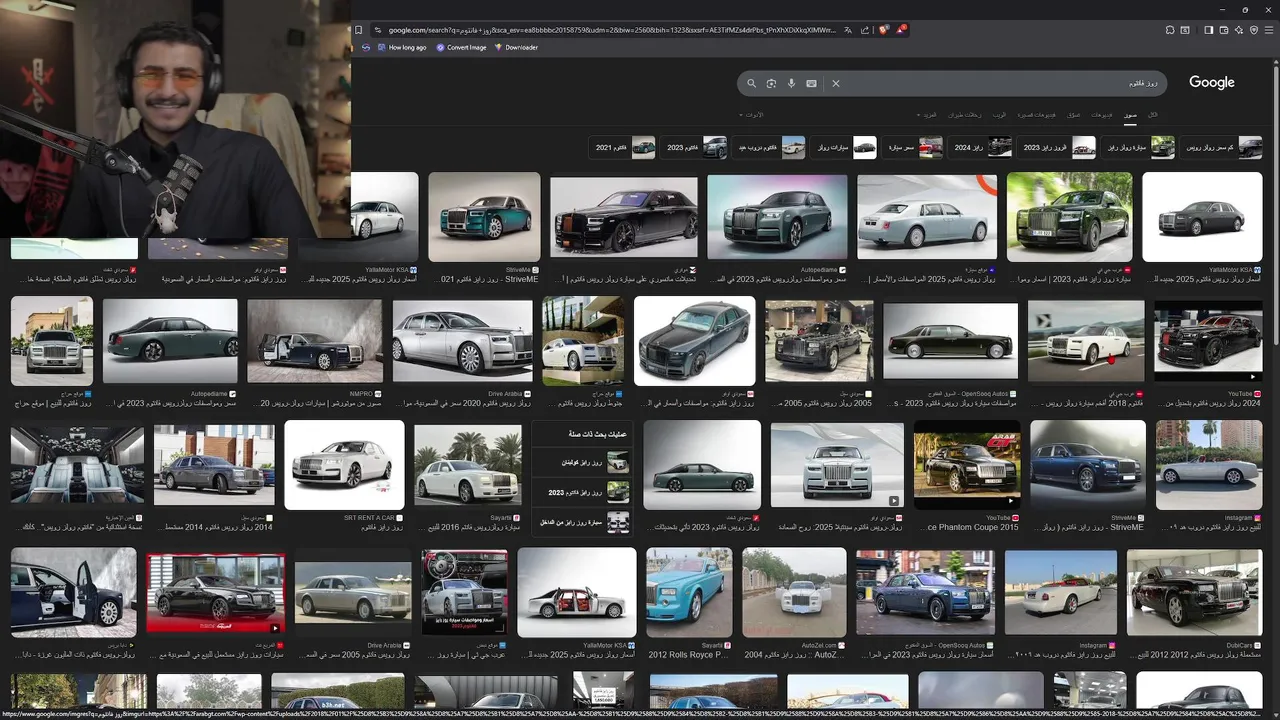Open the Convert Image bookmark
The width and height of the screenshot is (1280, 720).
click(460, 47)
